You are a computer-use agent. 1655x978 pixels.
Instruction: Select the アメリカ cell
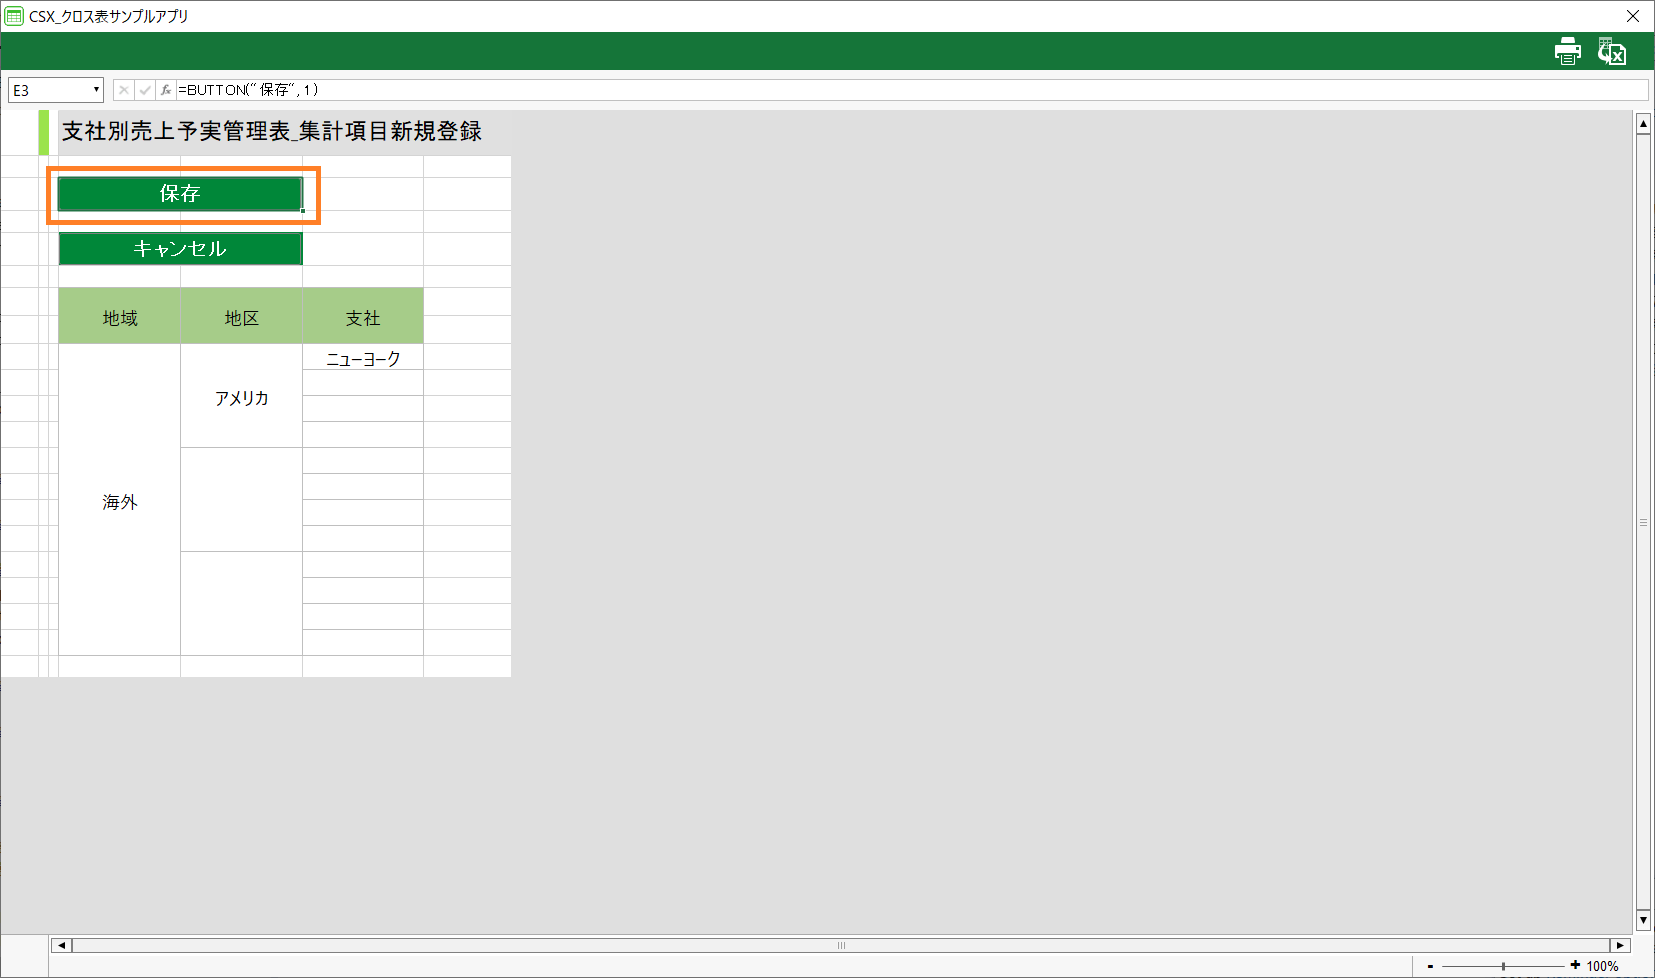pos(241,397)
